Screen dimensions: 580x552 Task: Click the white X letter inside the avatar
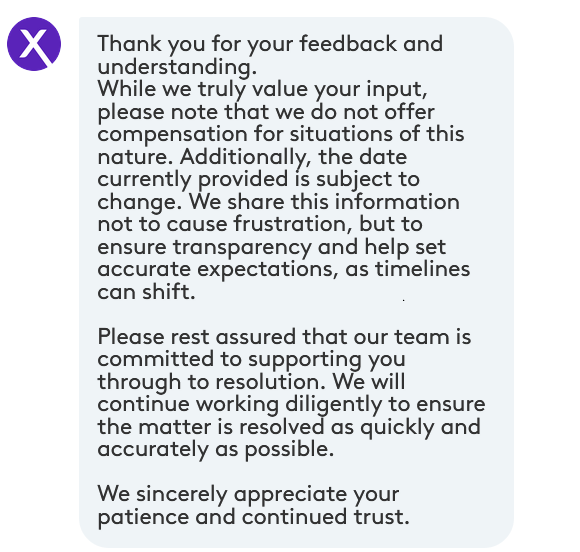pos(34,44)
